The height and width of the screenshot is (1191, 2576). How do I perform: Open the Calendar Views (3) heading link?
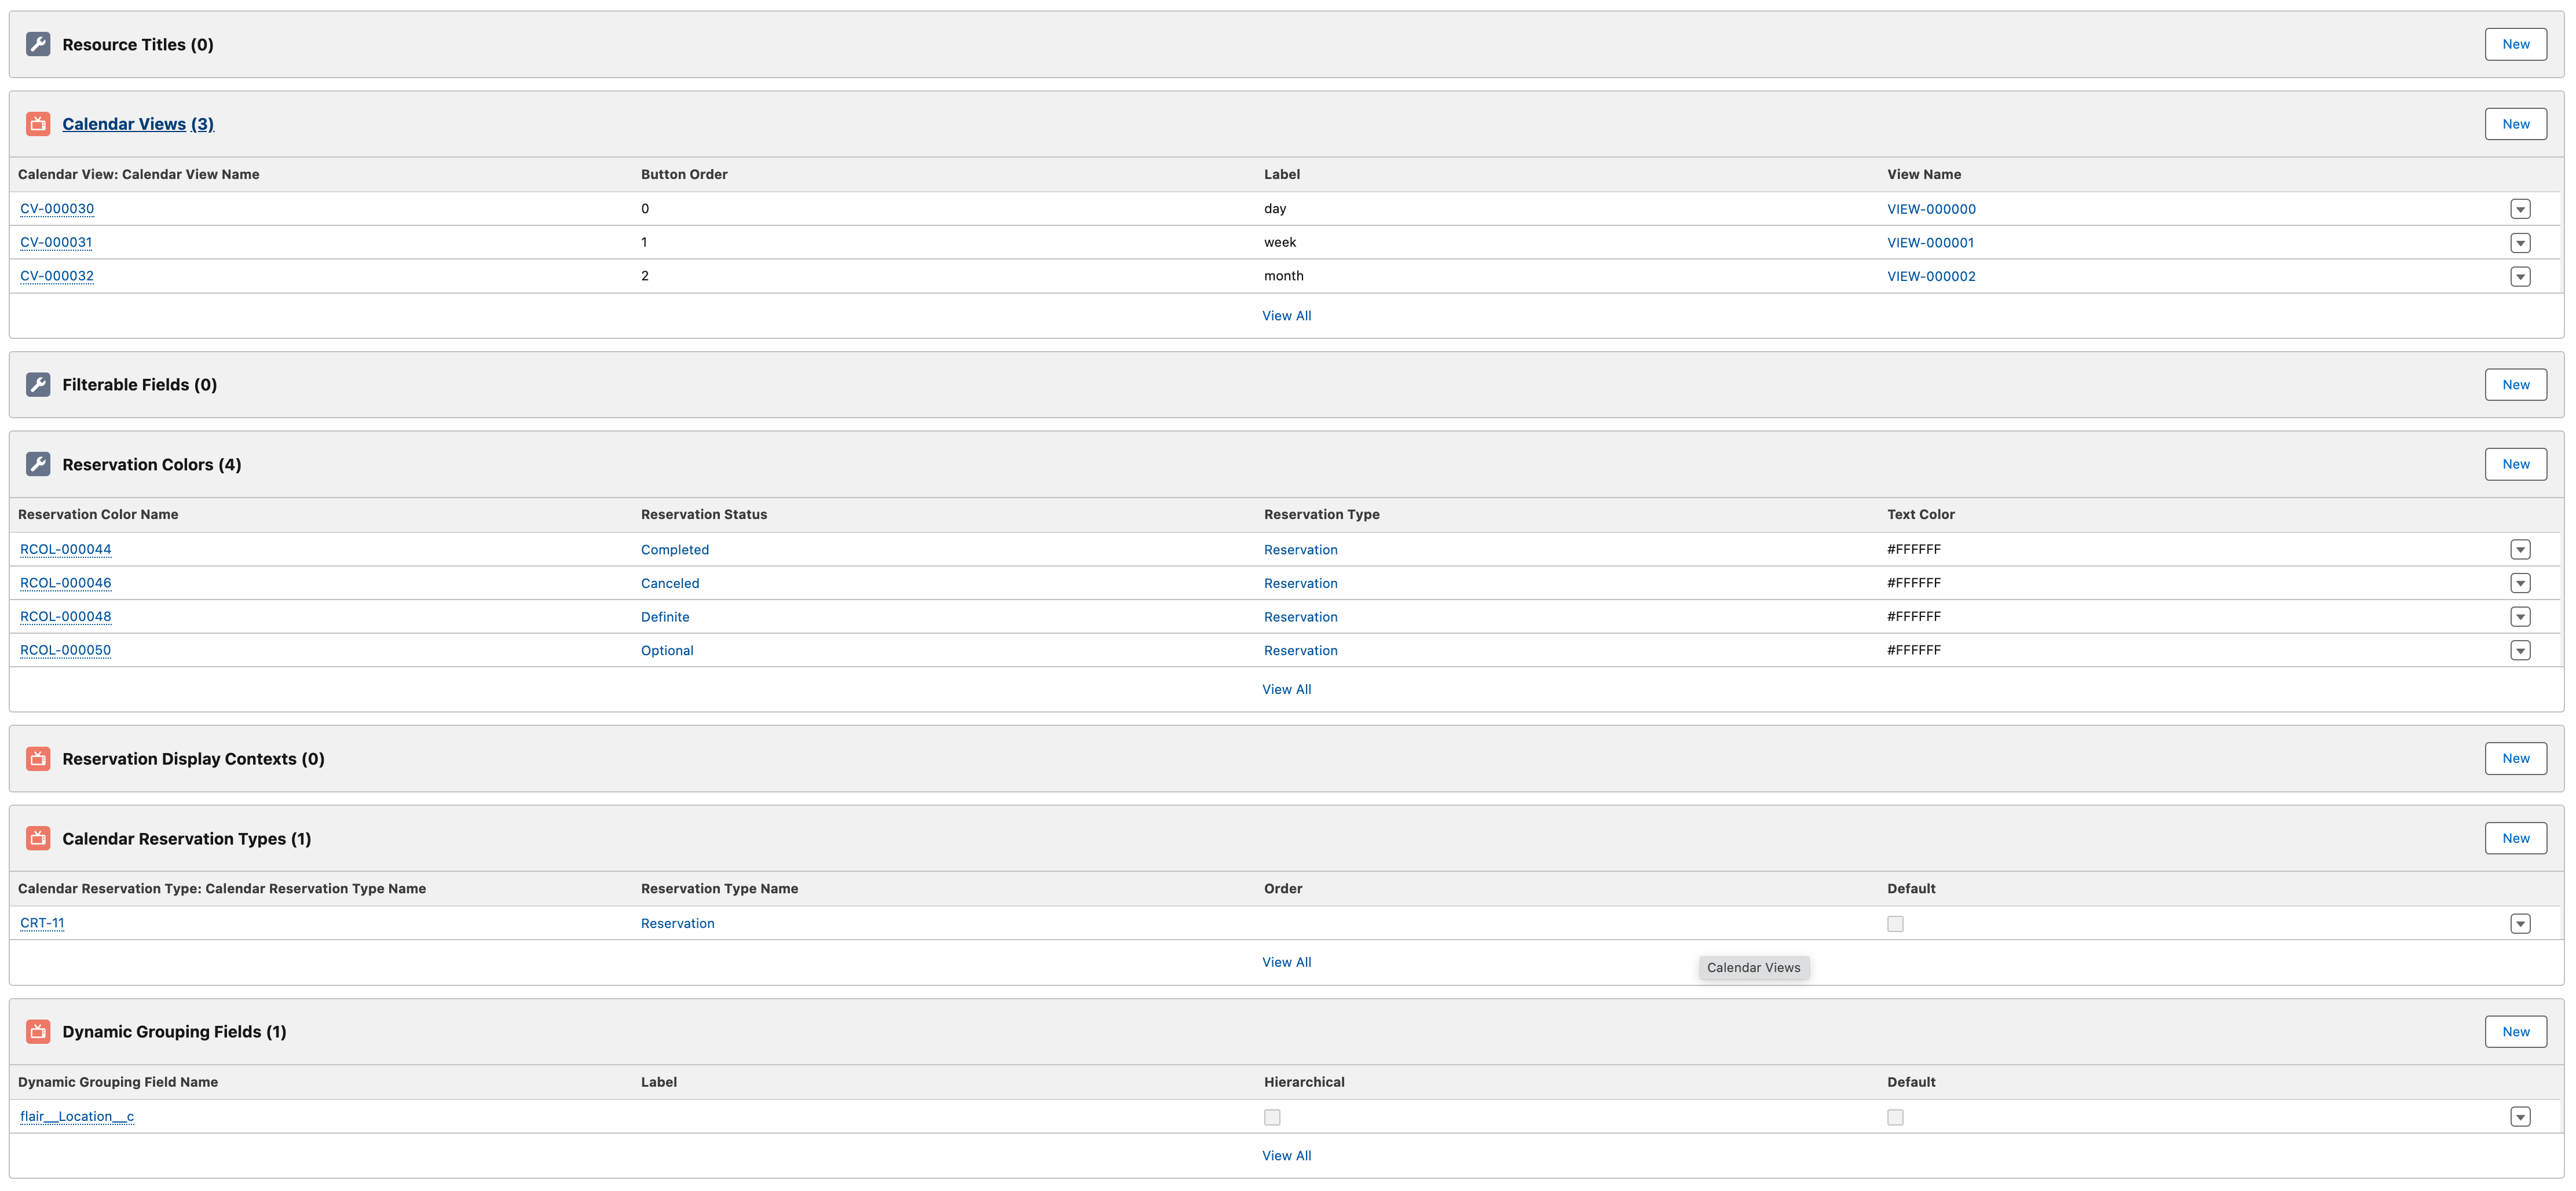click(x=138, y=124)
